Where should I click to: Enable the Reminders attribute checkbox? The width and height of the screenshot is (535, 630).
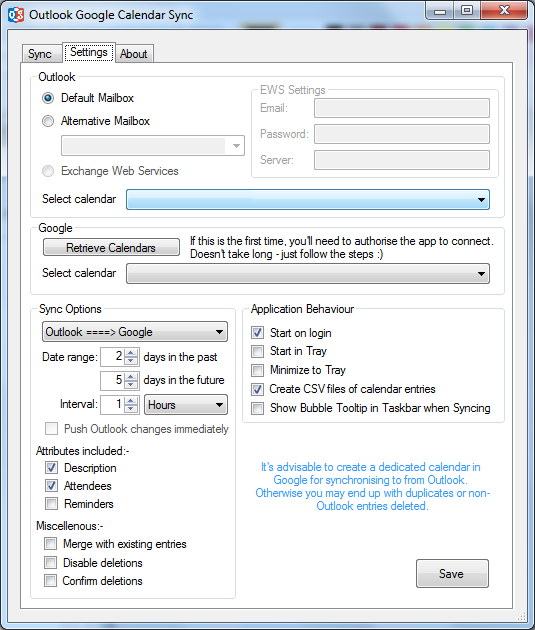tap(51, 504)
